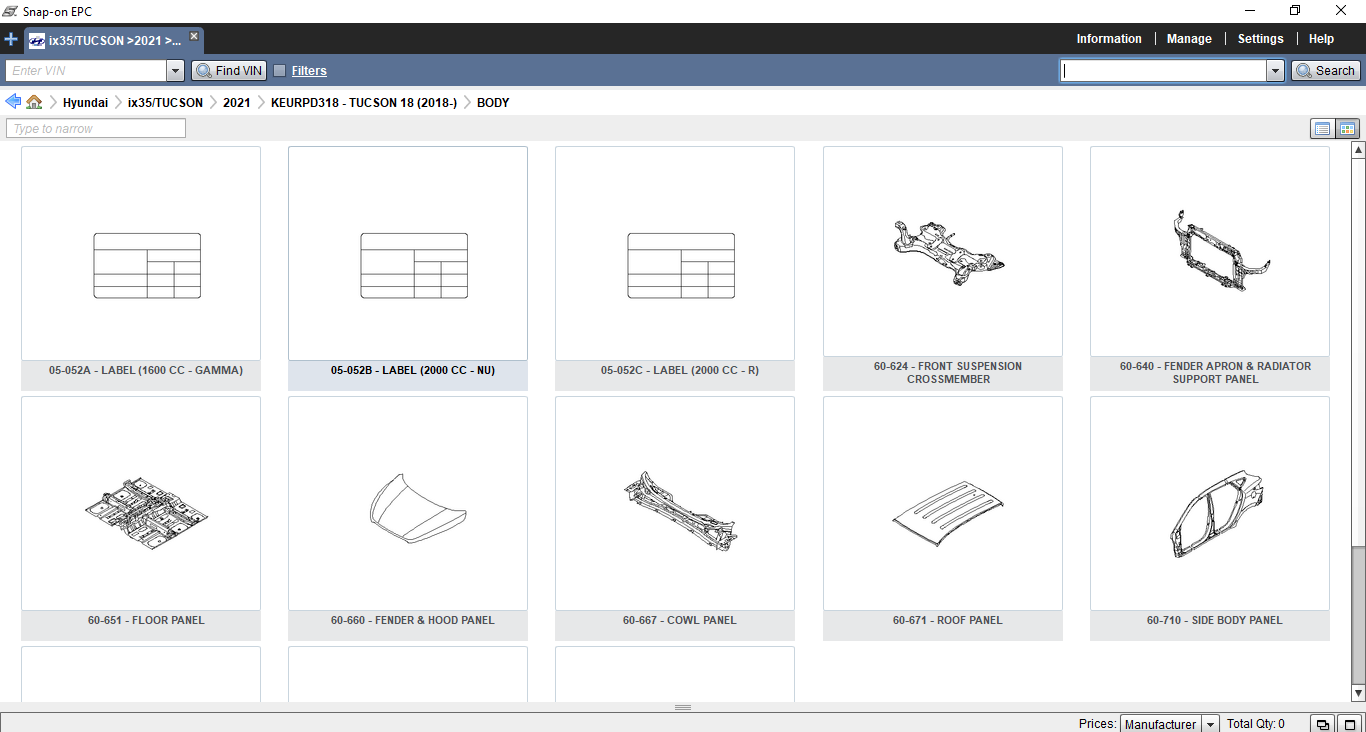
Task: Go to home via house icon
Action: pyautogui.click(x=34, y=102)
